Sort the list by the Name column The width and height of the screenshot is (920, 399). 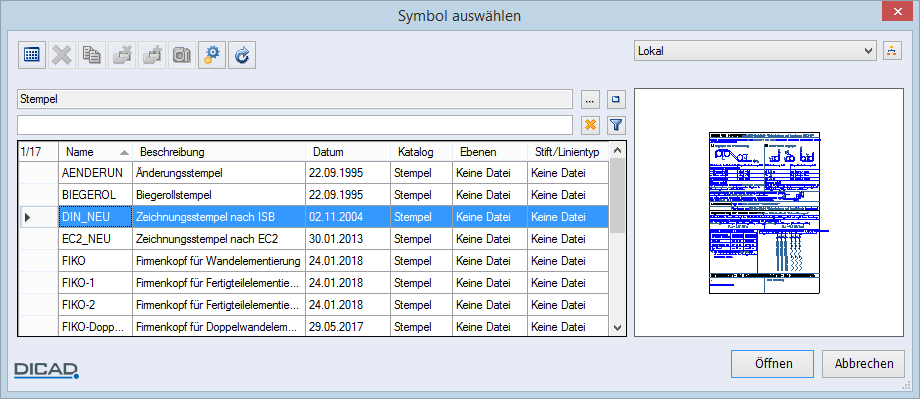(x=96, y=152)
